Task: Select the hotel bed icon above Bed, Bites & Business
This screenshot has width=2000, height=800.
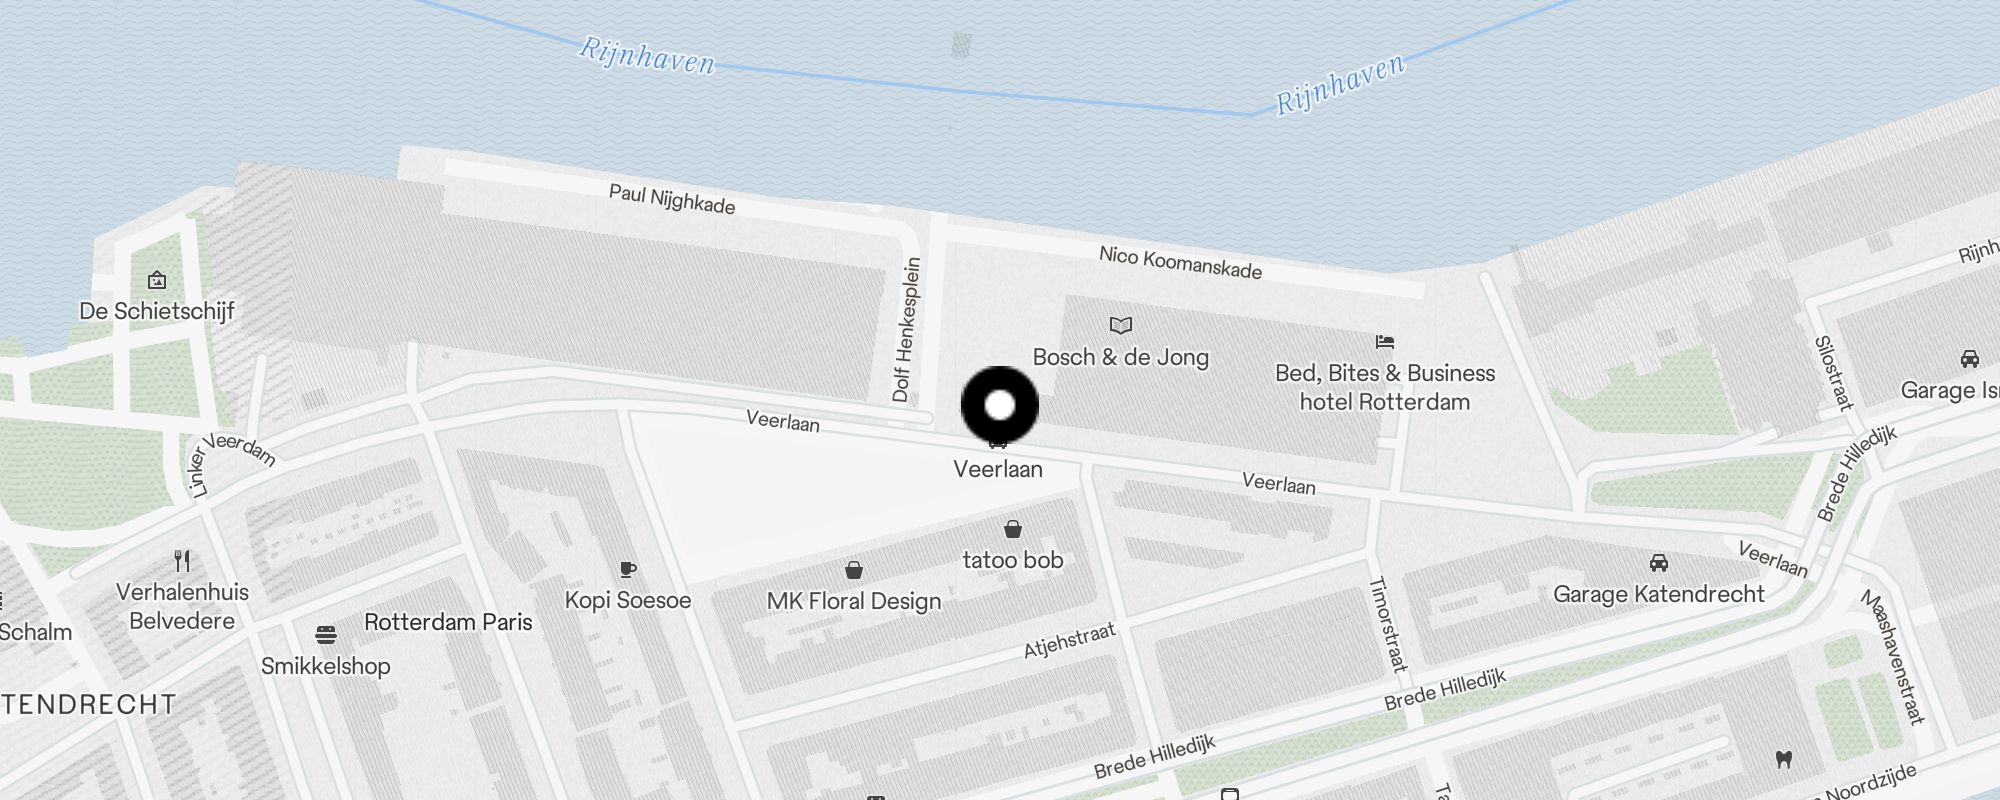Action: coord(1385,341)
